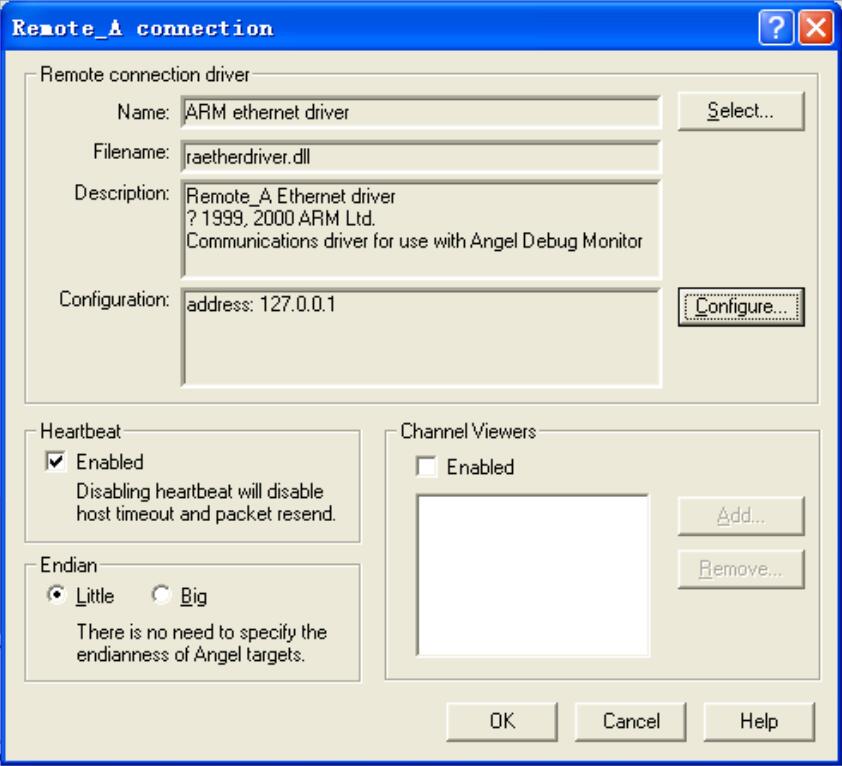
Task: Click the Select... driver button
Action: [x=741, y=111]
